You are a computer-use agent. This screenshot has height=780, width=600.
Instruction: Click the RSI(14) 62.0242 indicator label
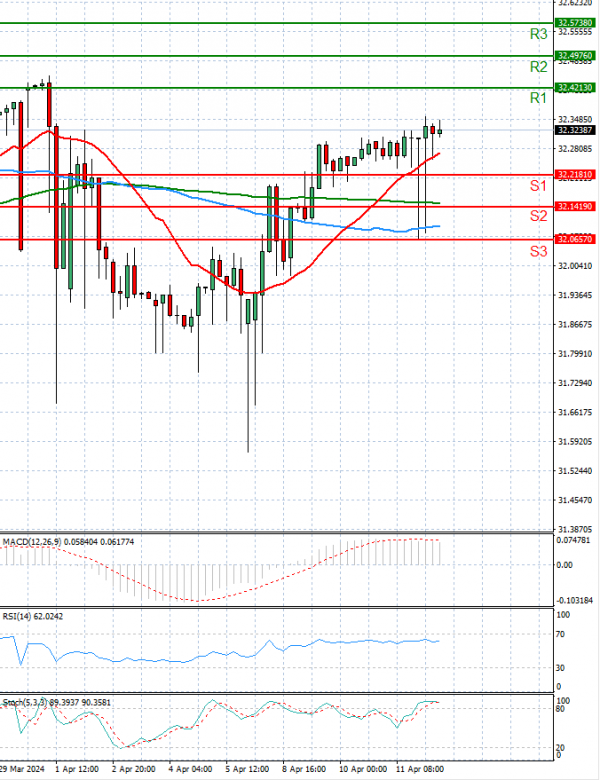pyautogui.click(x=33, y=616)
